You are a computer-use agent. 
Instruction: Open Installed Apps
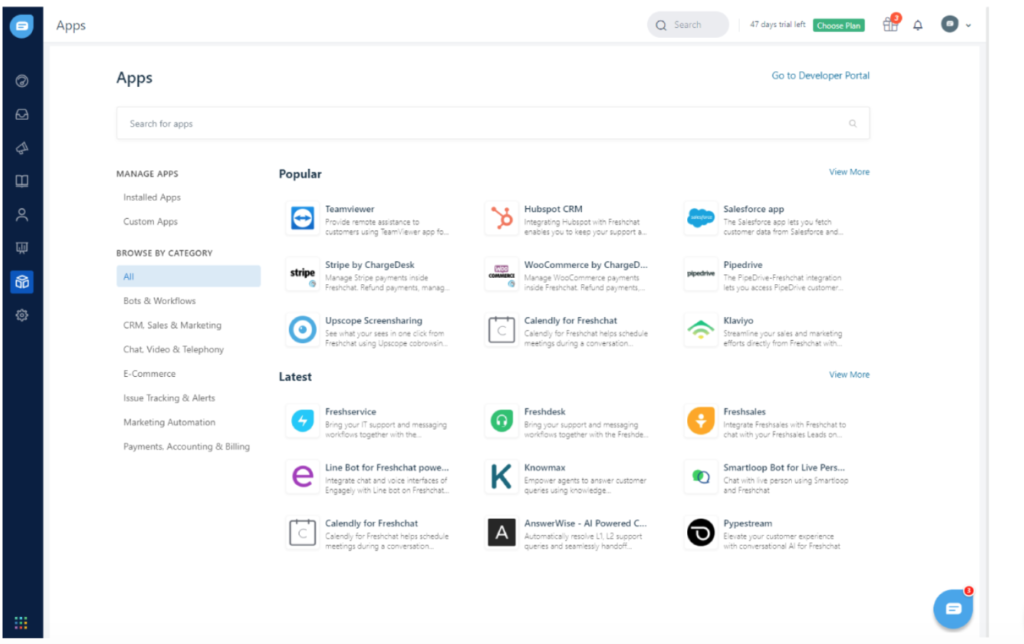[x=152, y=197]
